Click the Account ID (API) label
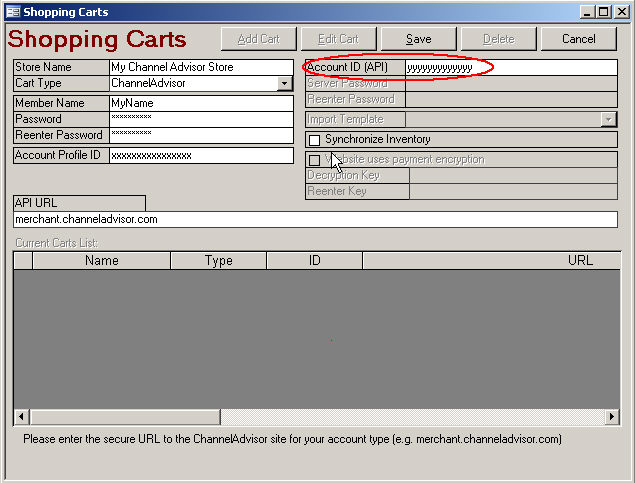This screenshot has height=483, width=635. 347,67
